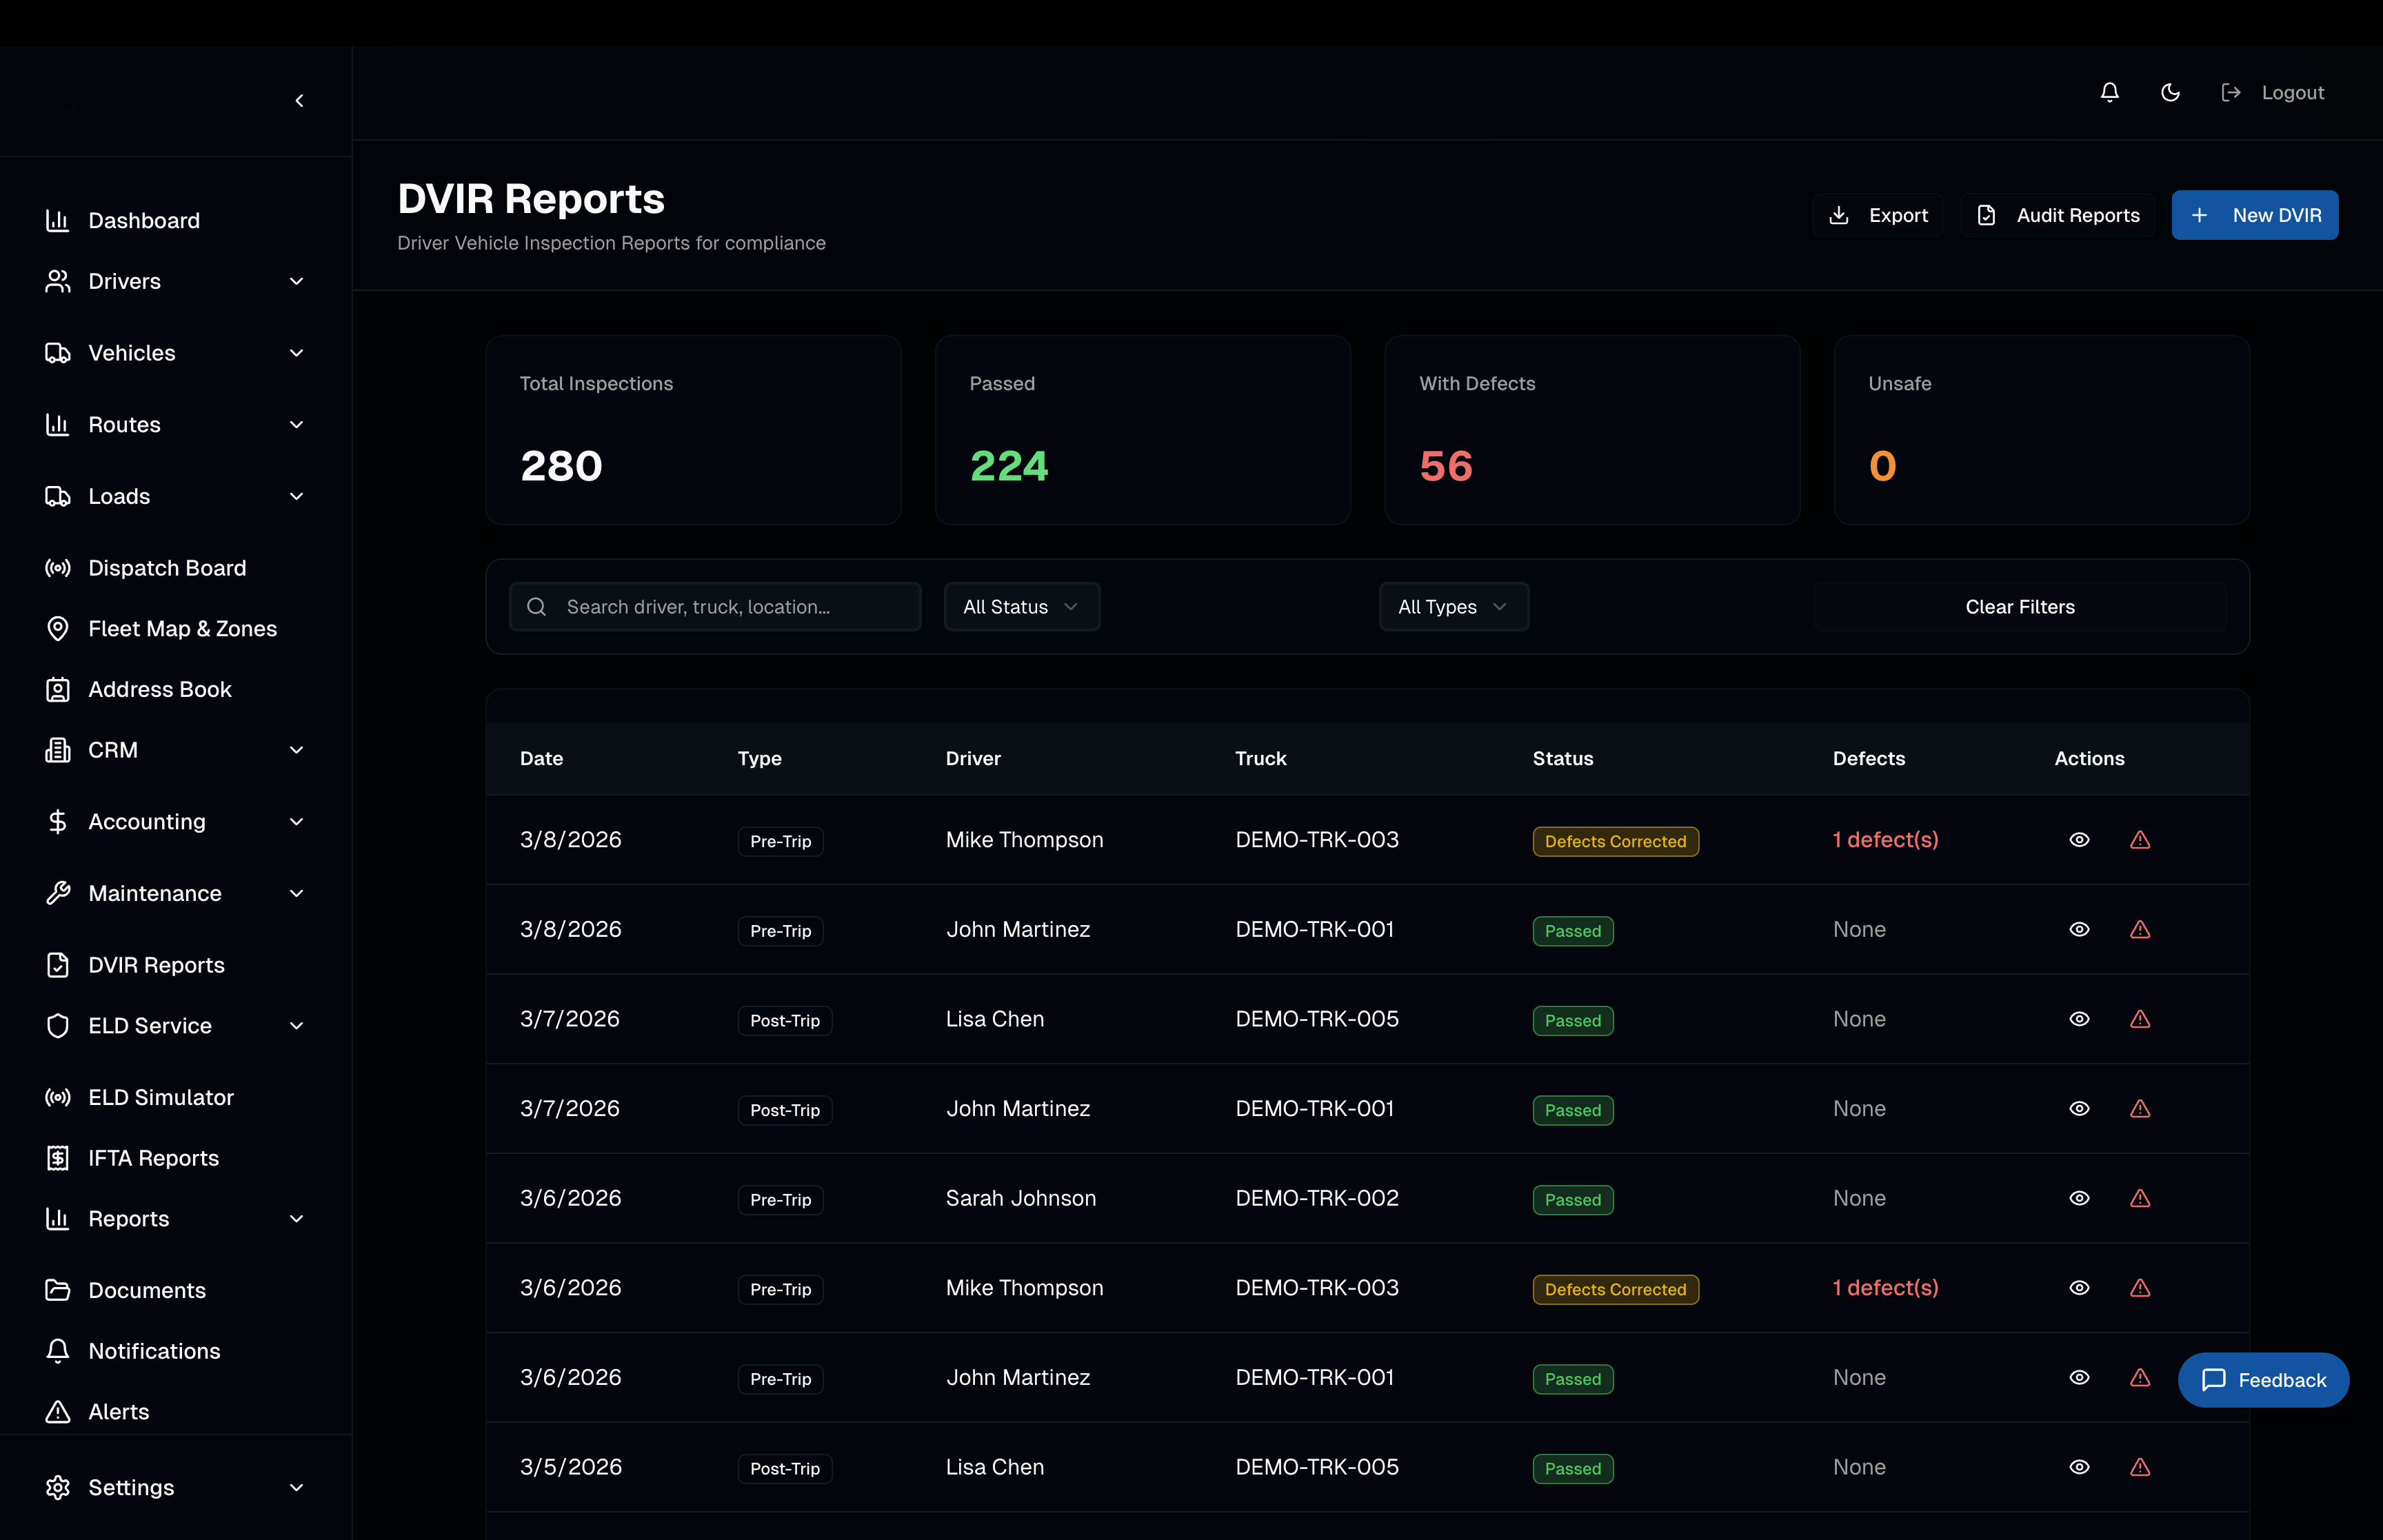Collapse the sidebar with left chevron
Viewport: 2383px width, 1540px height.
(x=299, y=101)
